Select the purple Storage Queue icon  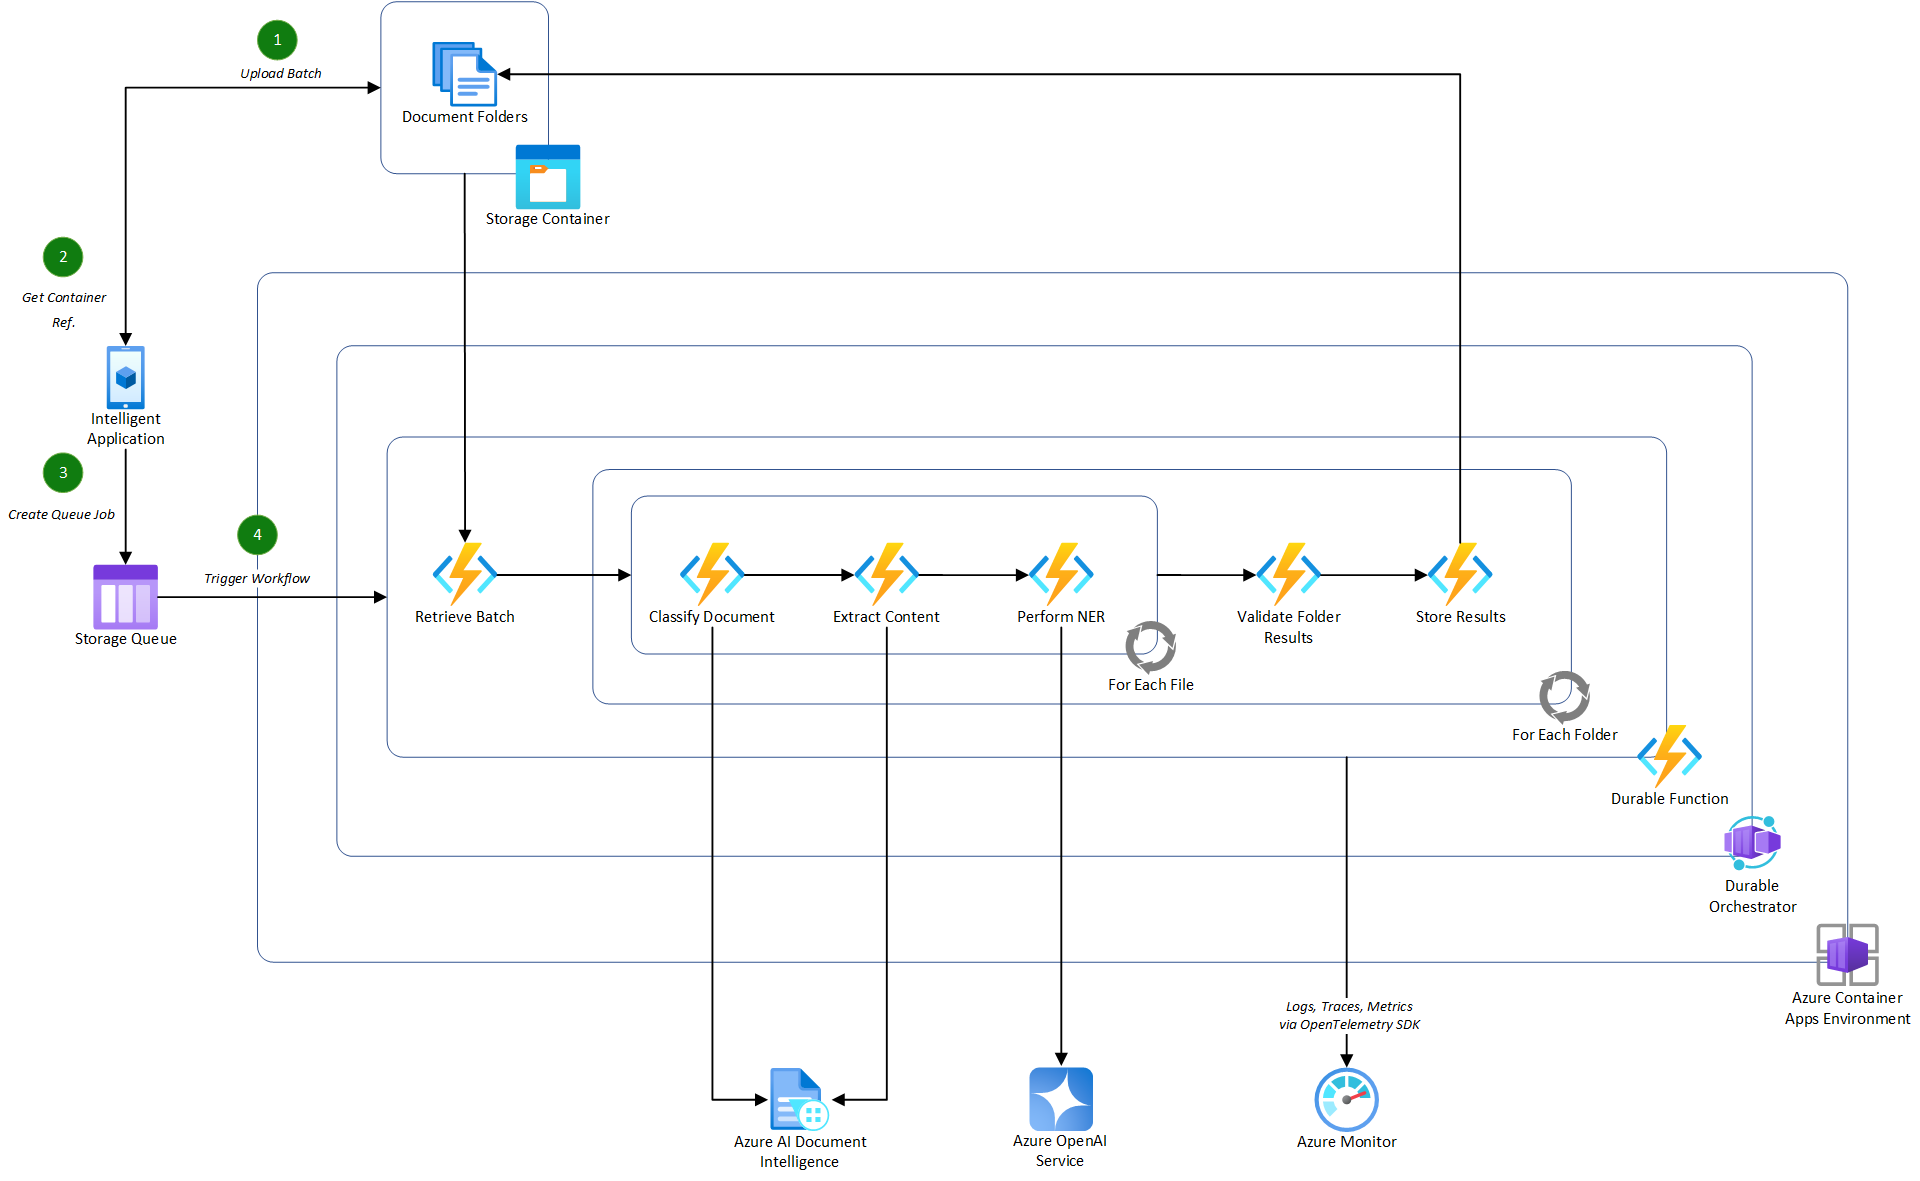pyautogui.click(x=125, y=597)
